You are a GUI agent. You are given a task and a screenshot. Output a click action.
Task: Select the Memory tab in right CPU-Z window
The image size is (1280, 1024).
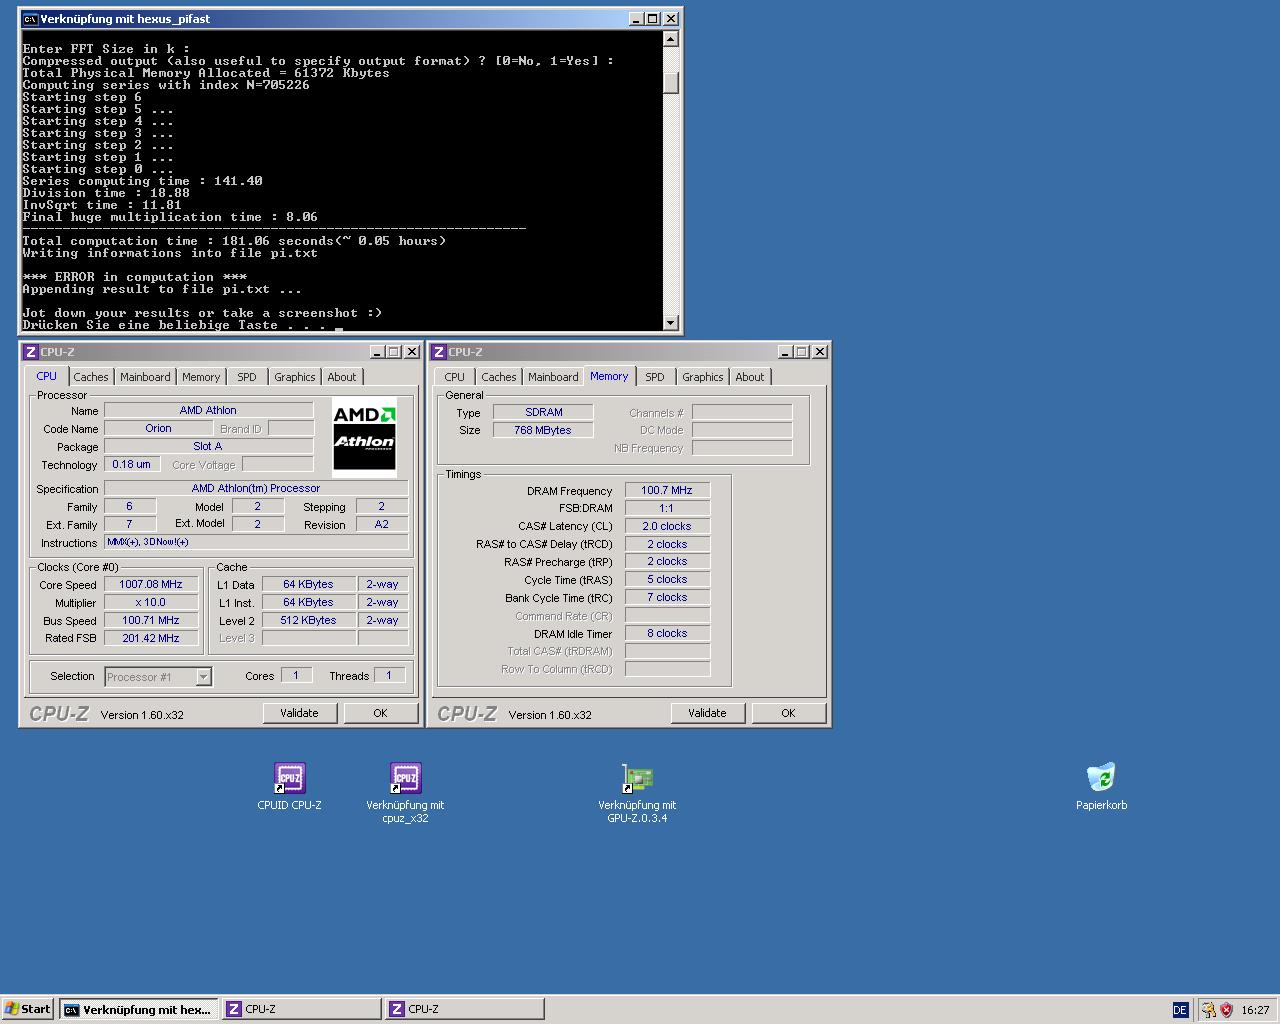click(609, 376)
